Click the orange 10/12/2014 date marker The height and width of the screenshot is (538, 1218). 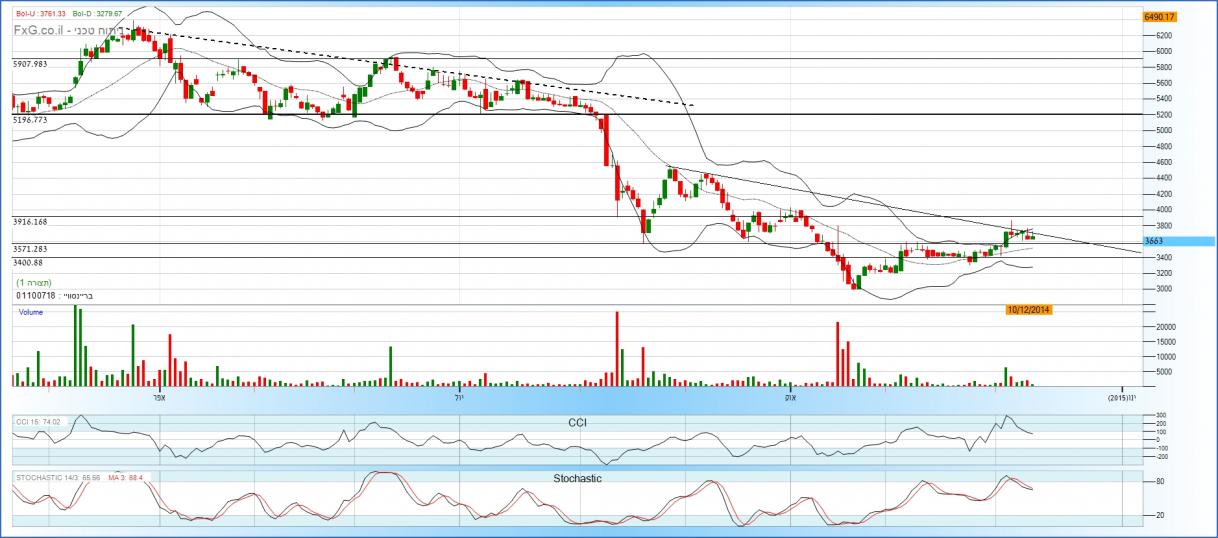coord(1028,310)
